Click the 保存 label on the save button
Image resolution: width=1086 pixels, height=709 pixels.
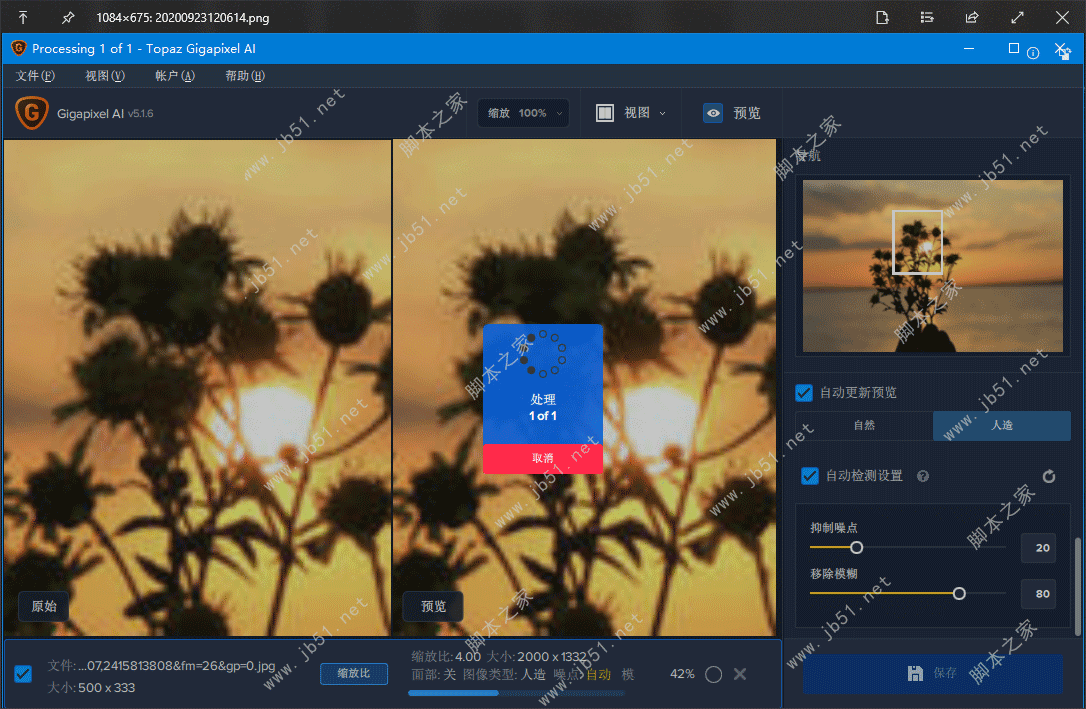[x=945, y=673]
